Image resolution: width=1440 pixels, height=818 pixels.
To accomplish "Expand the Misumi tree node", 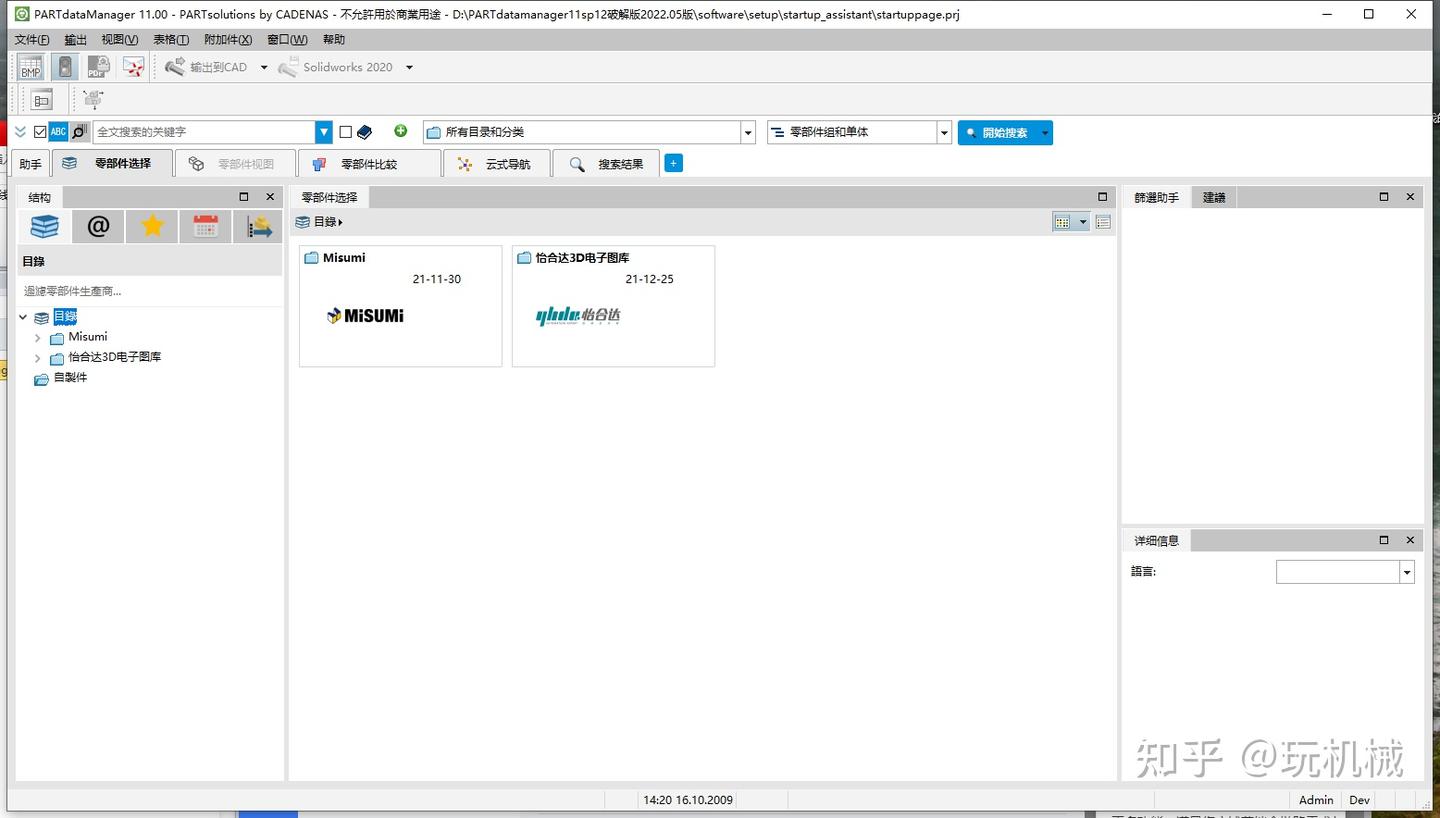I will (38, 338).
